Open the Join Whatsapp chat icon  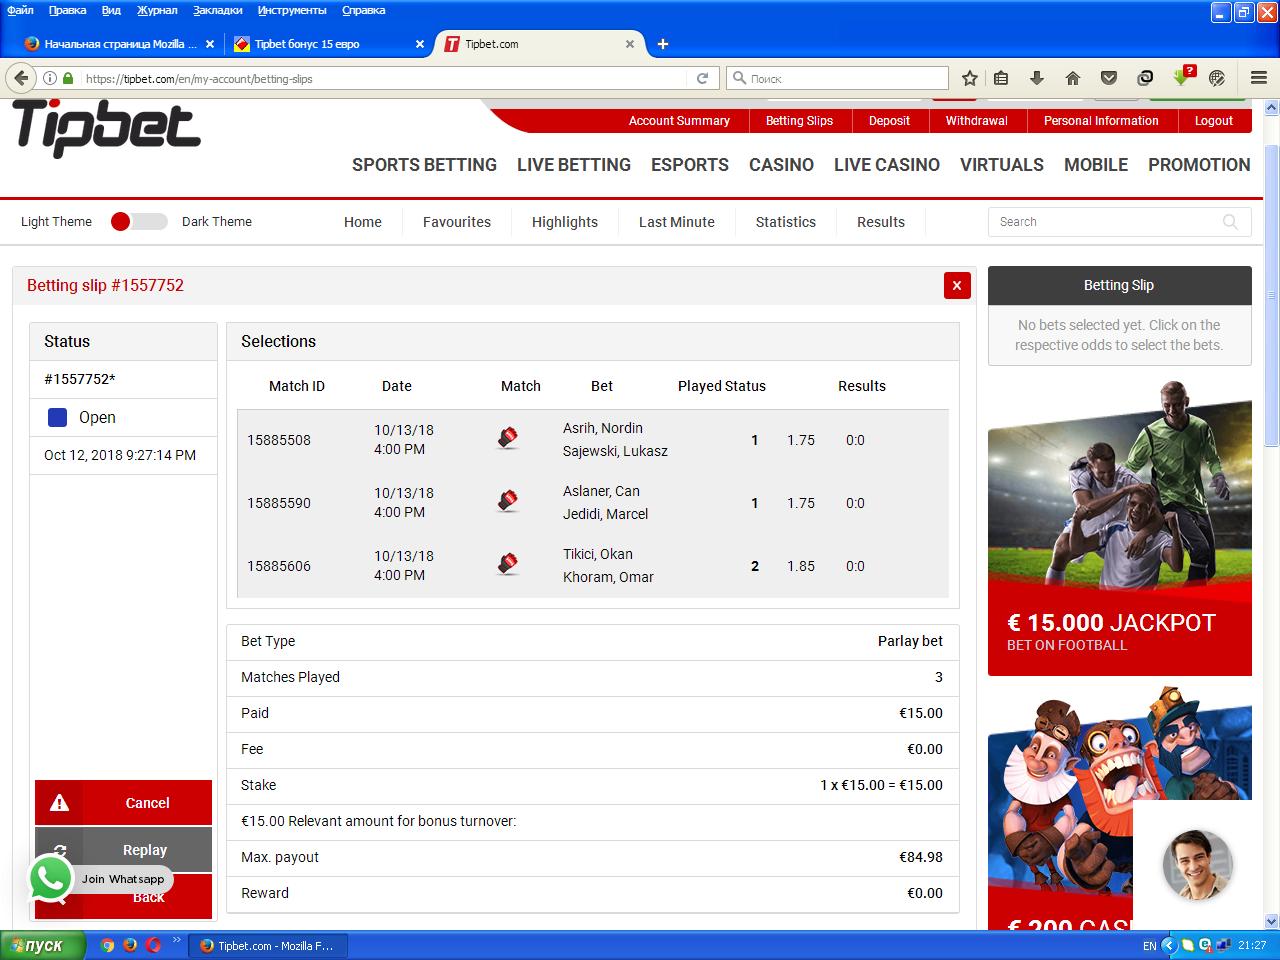pyautogui.click(x=51, y=878)
